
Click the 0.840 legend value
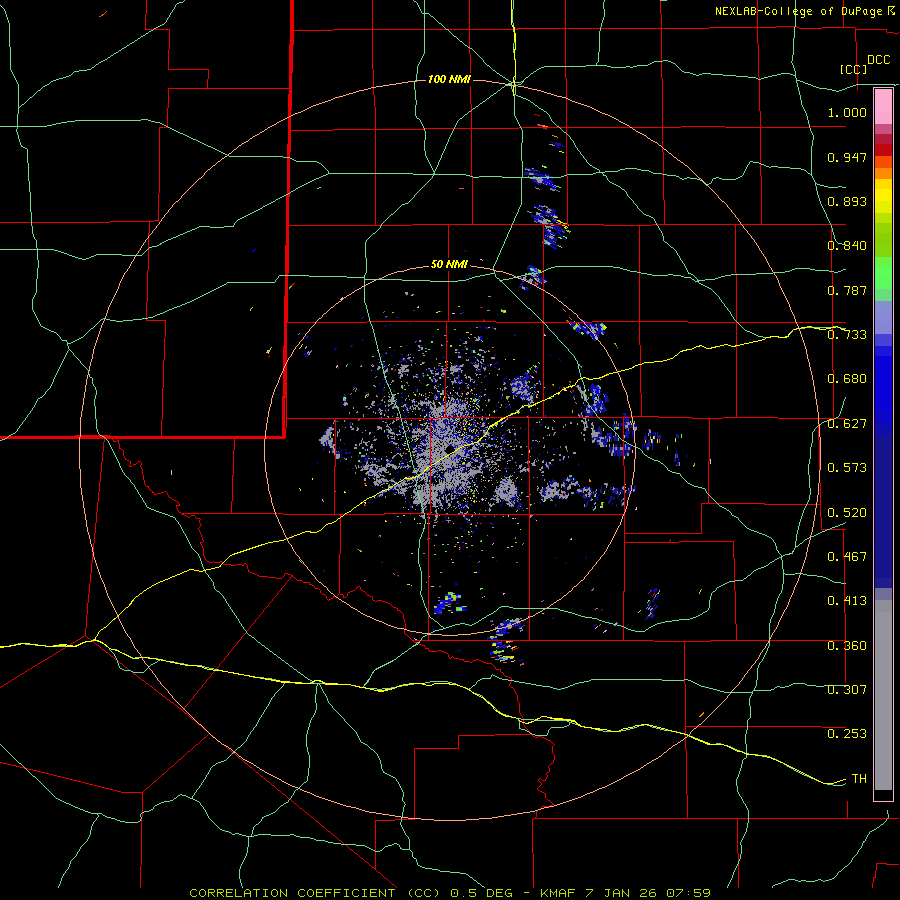point(847,246)
